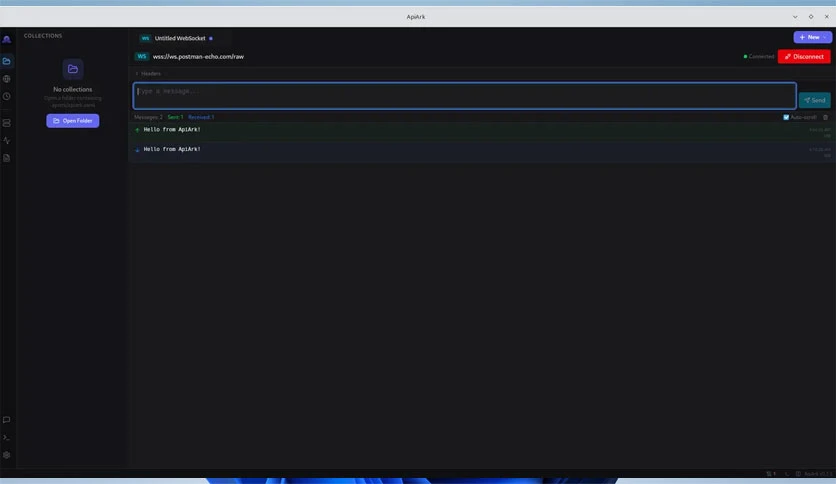The height and width of the screenshot is (484, 836).
Task: Toggle the dark mode moon icon in status bar
Action: click(x=786, y=474)
